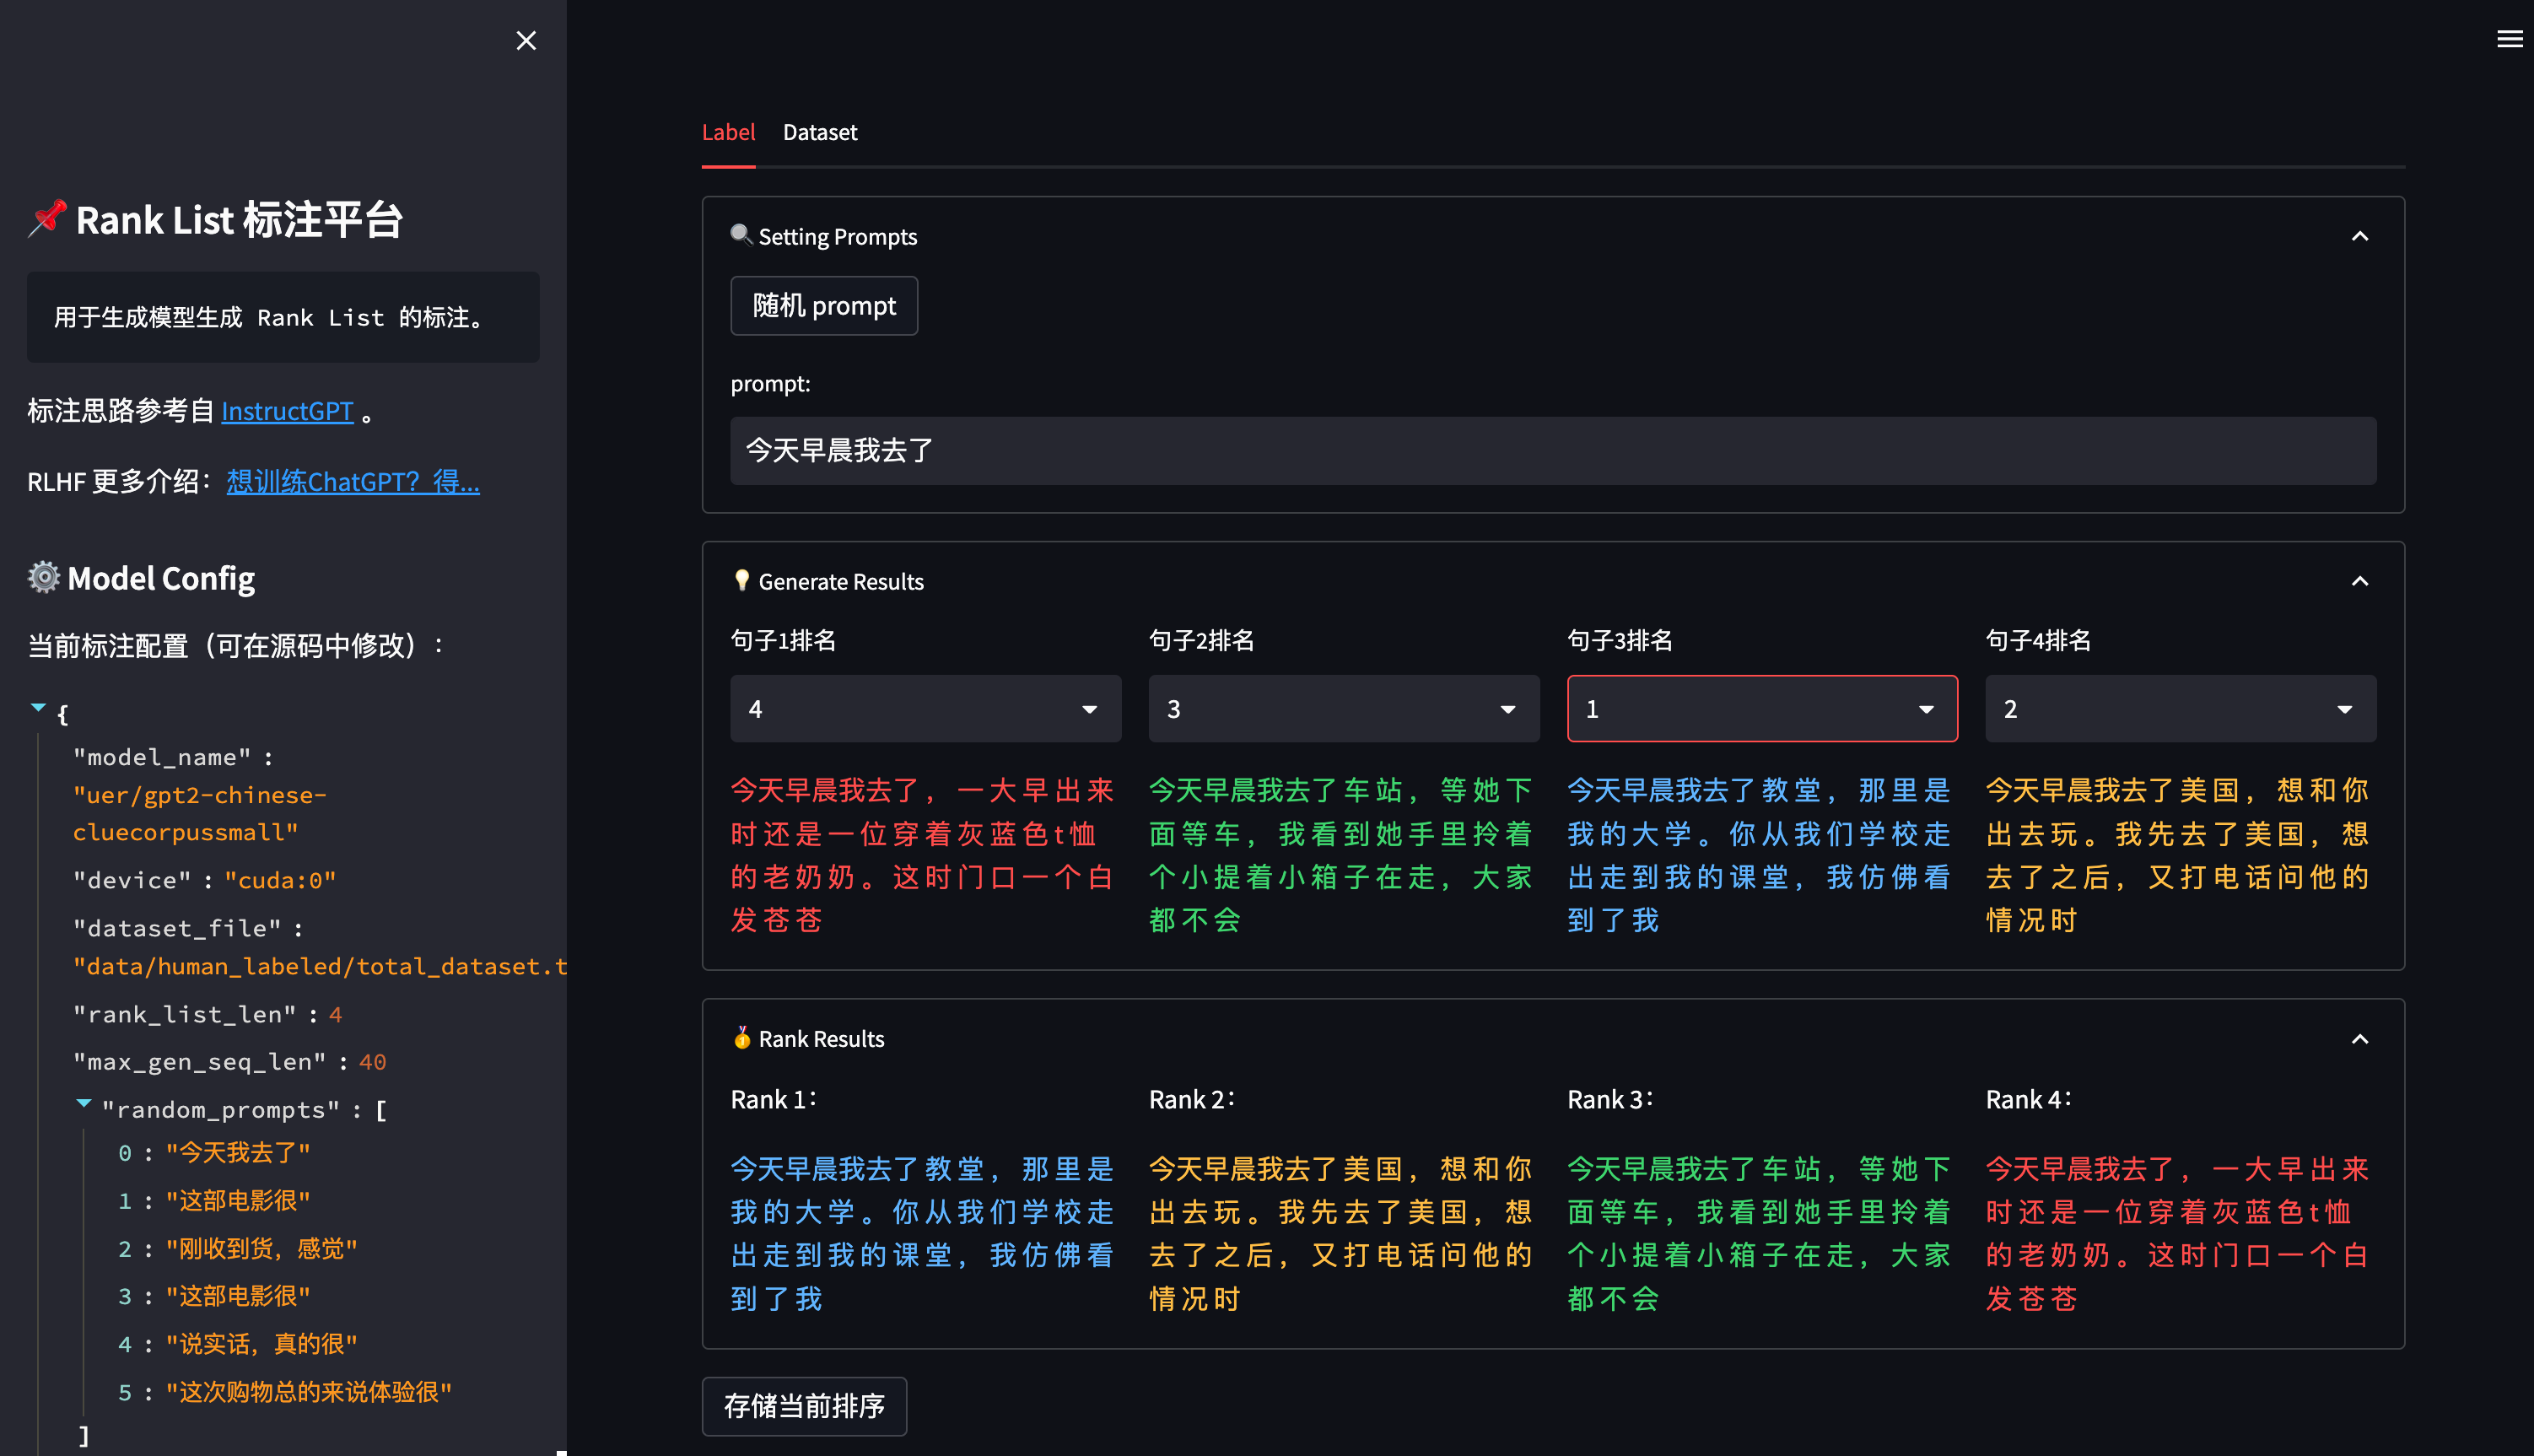Open the 句子2排名 dropdown
The image size is (2534, 1456).
coord(1344,709)
